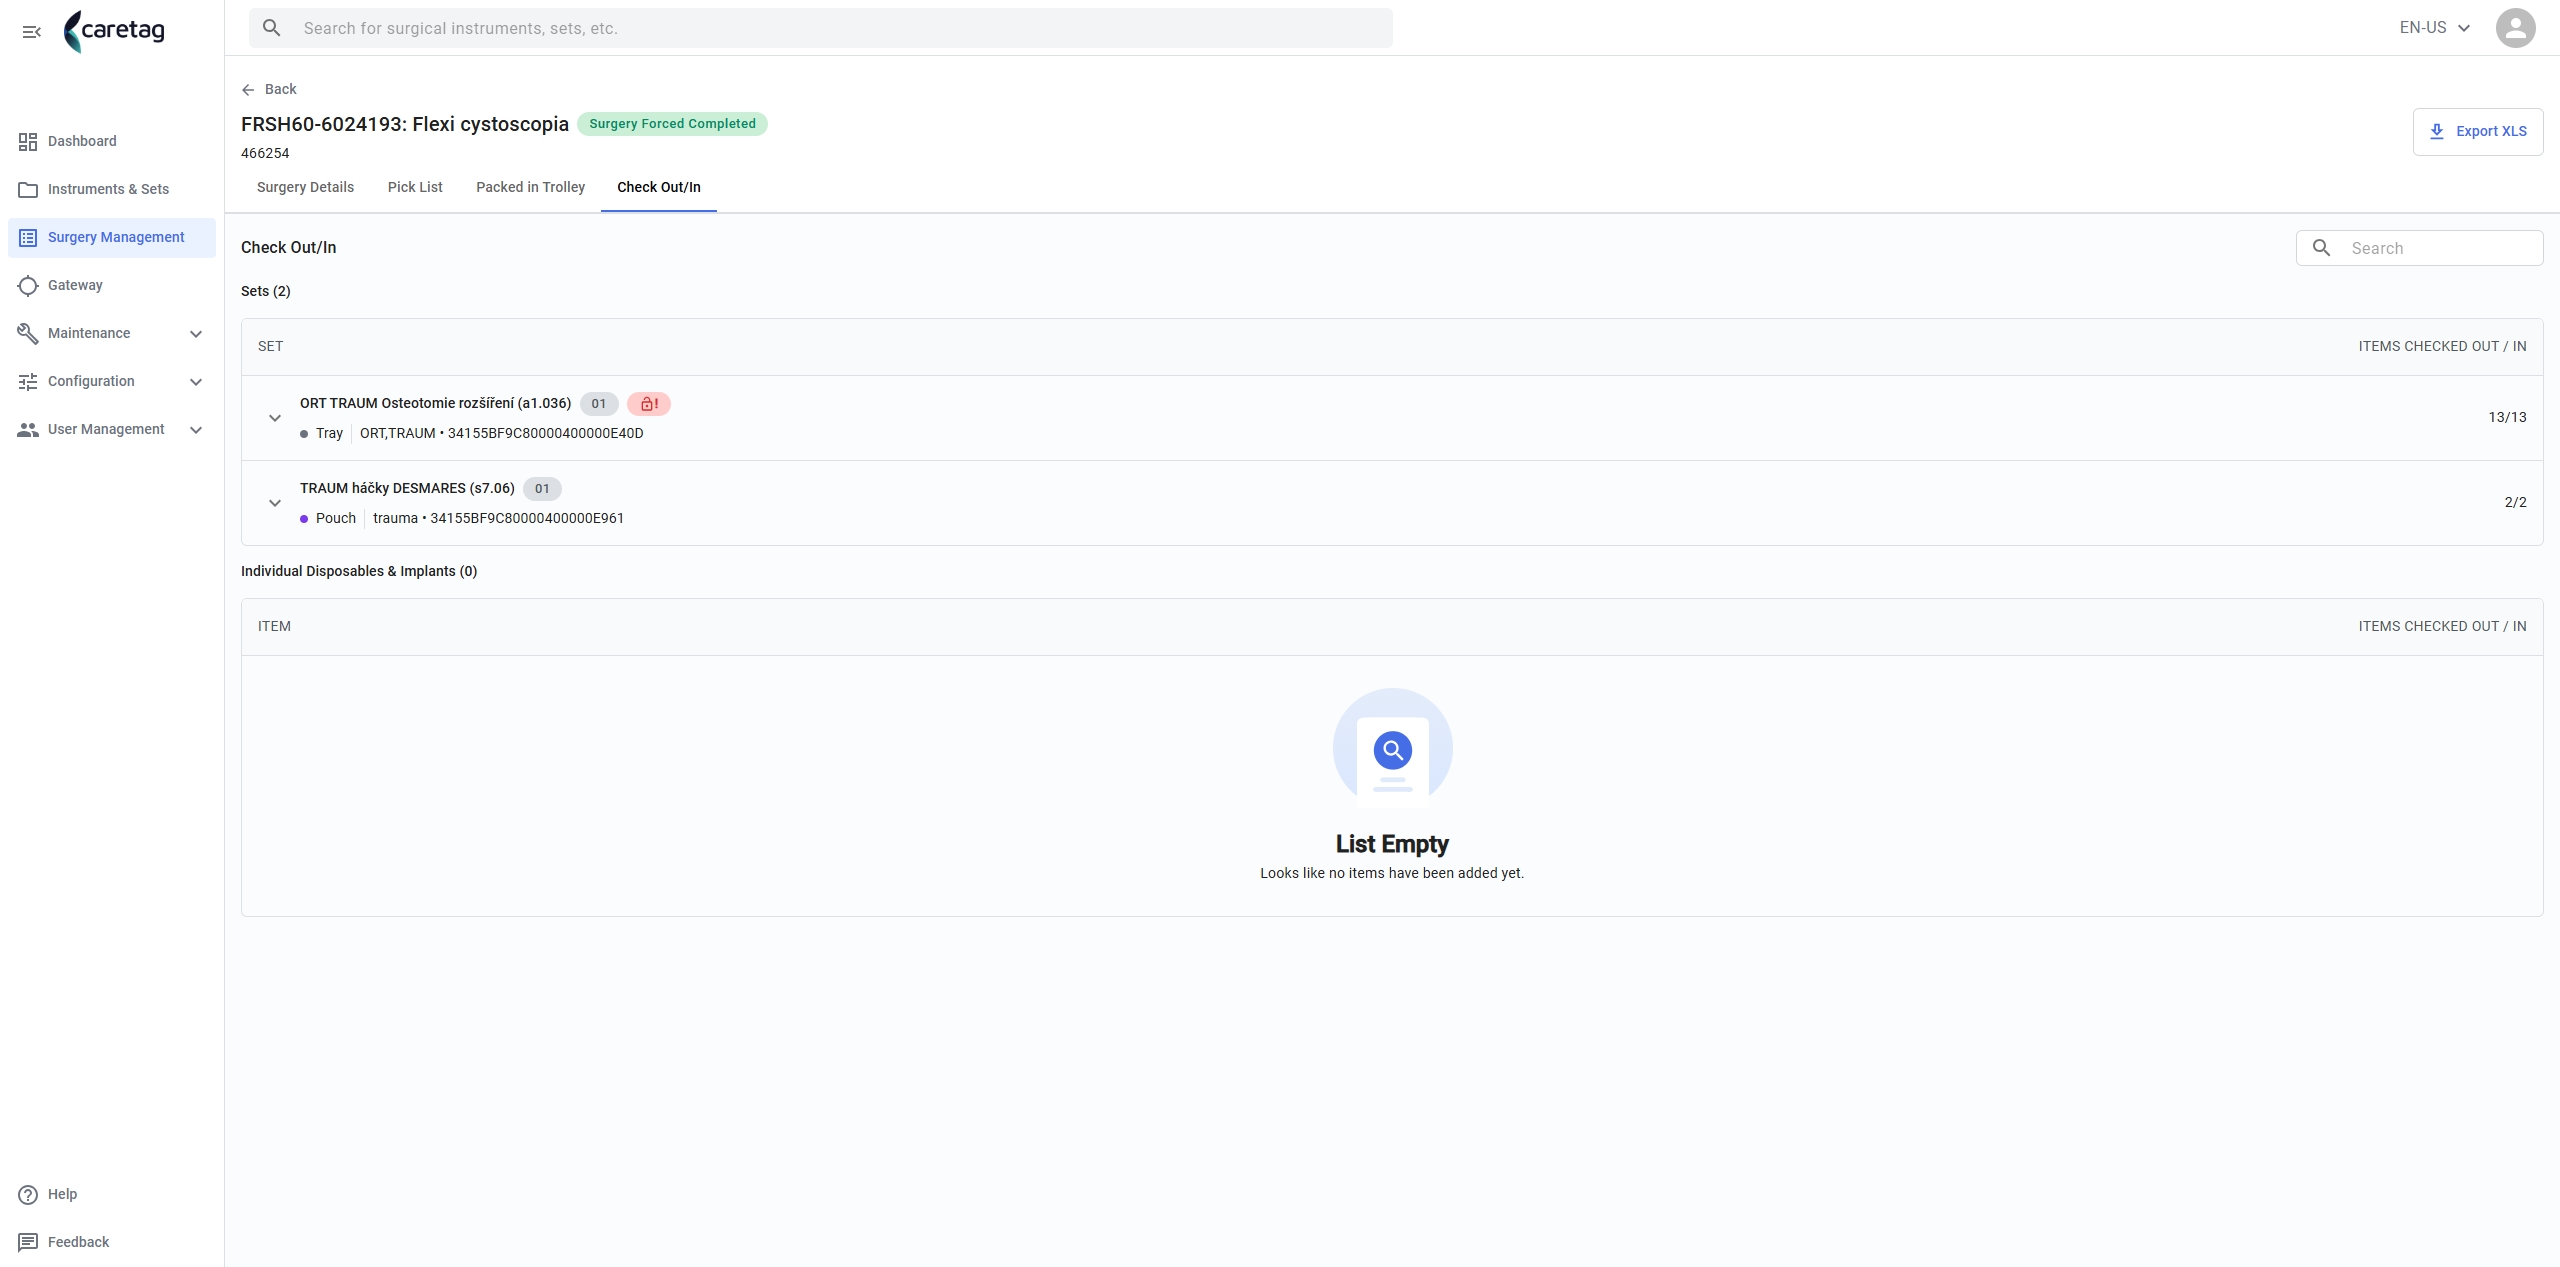The width and height of the screenshot is (2560, 1267).
Task: Open Instruments & Sets in the sidebar
Action: (x=112, y=189)
